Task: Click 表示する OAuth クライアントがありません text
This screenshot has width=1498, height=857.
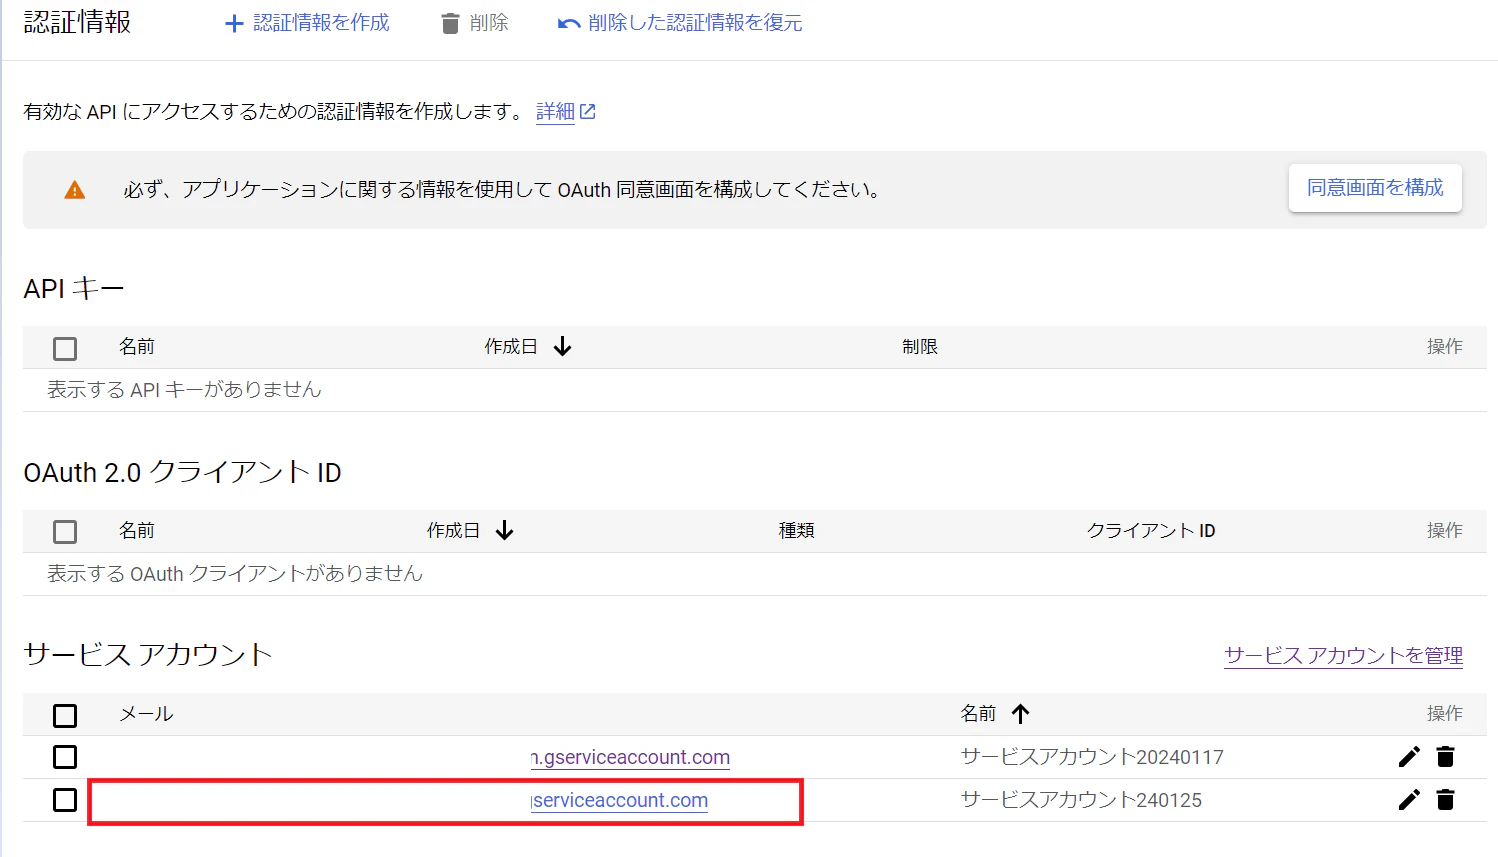Action: tap(235, 574)
